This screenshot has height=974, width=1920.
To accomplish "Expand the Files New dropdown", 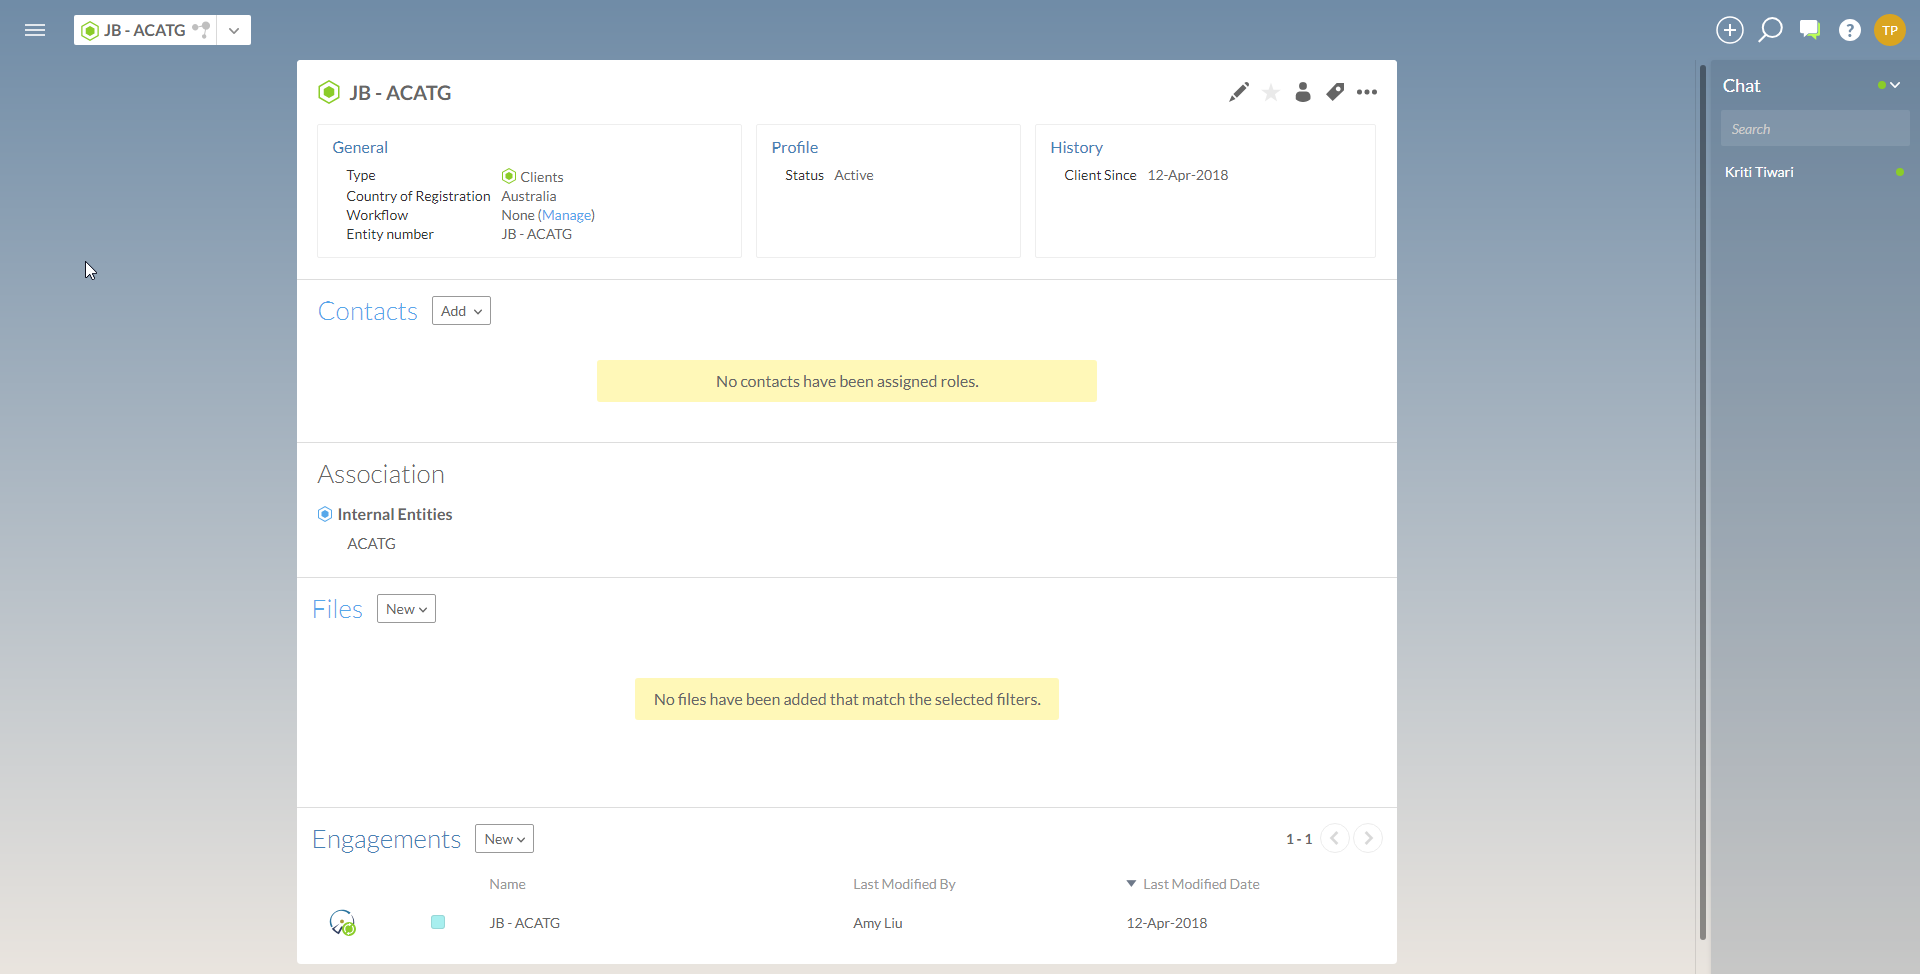I will 406,609.
